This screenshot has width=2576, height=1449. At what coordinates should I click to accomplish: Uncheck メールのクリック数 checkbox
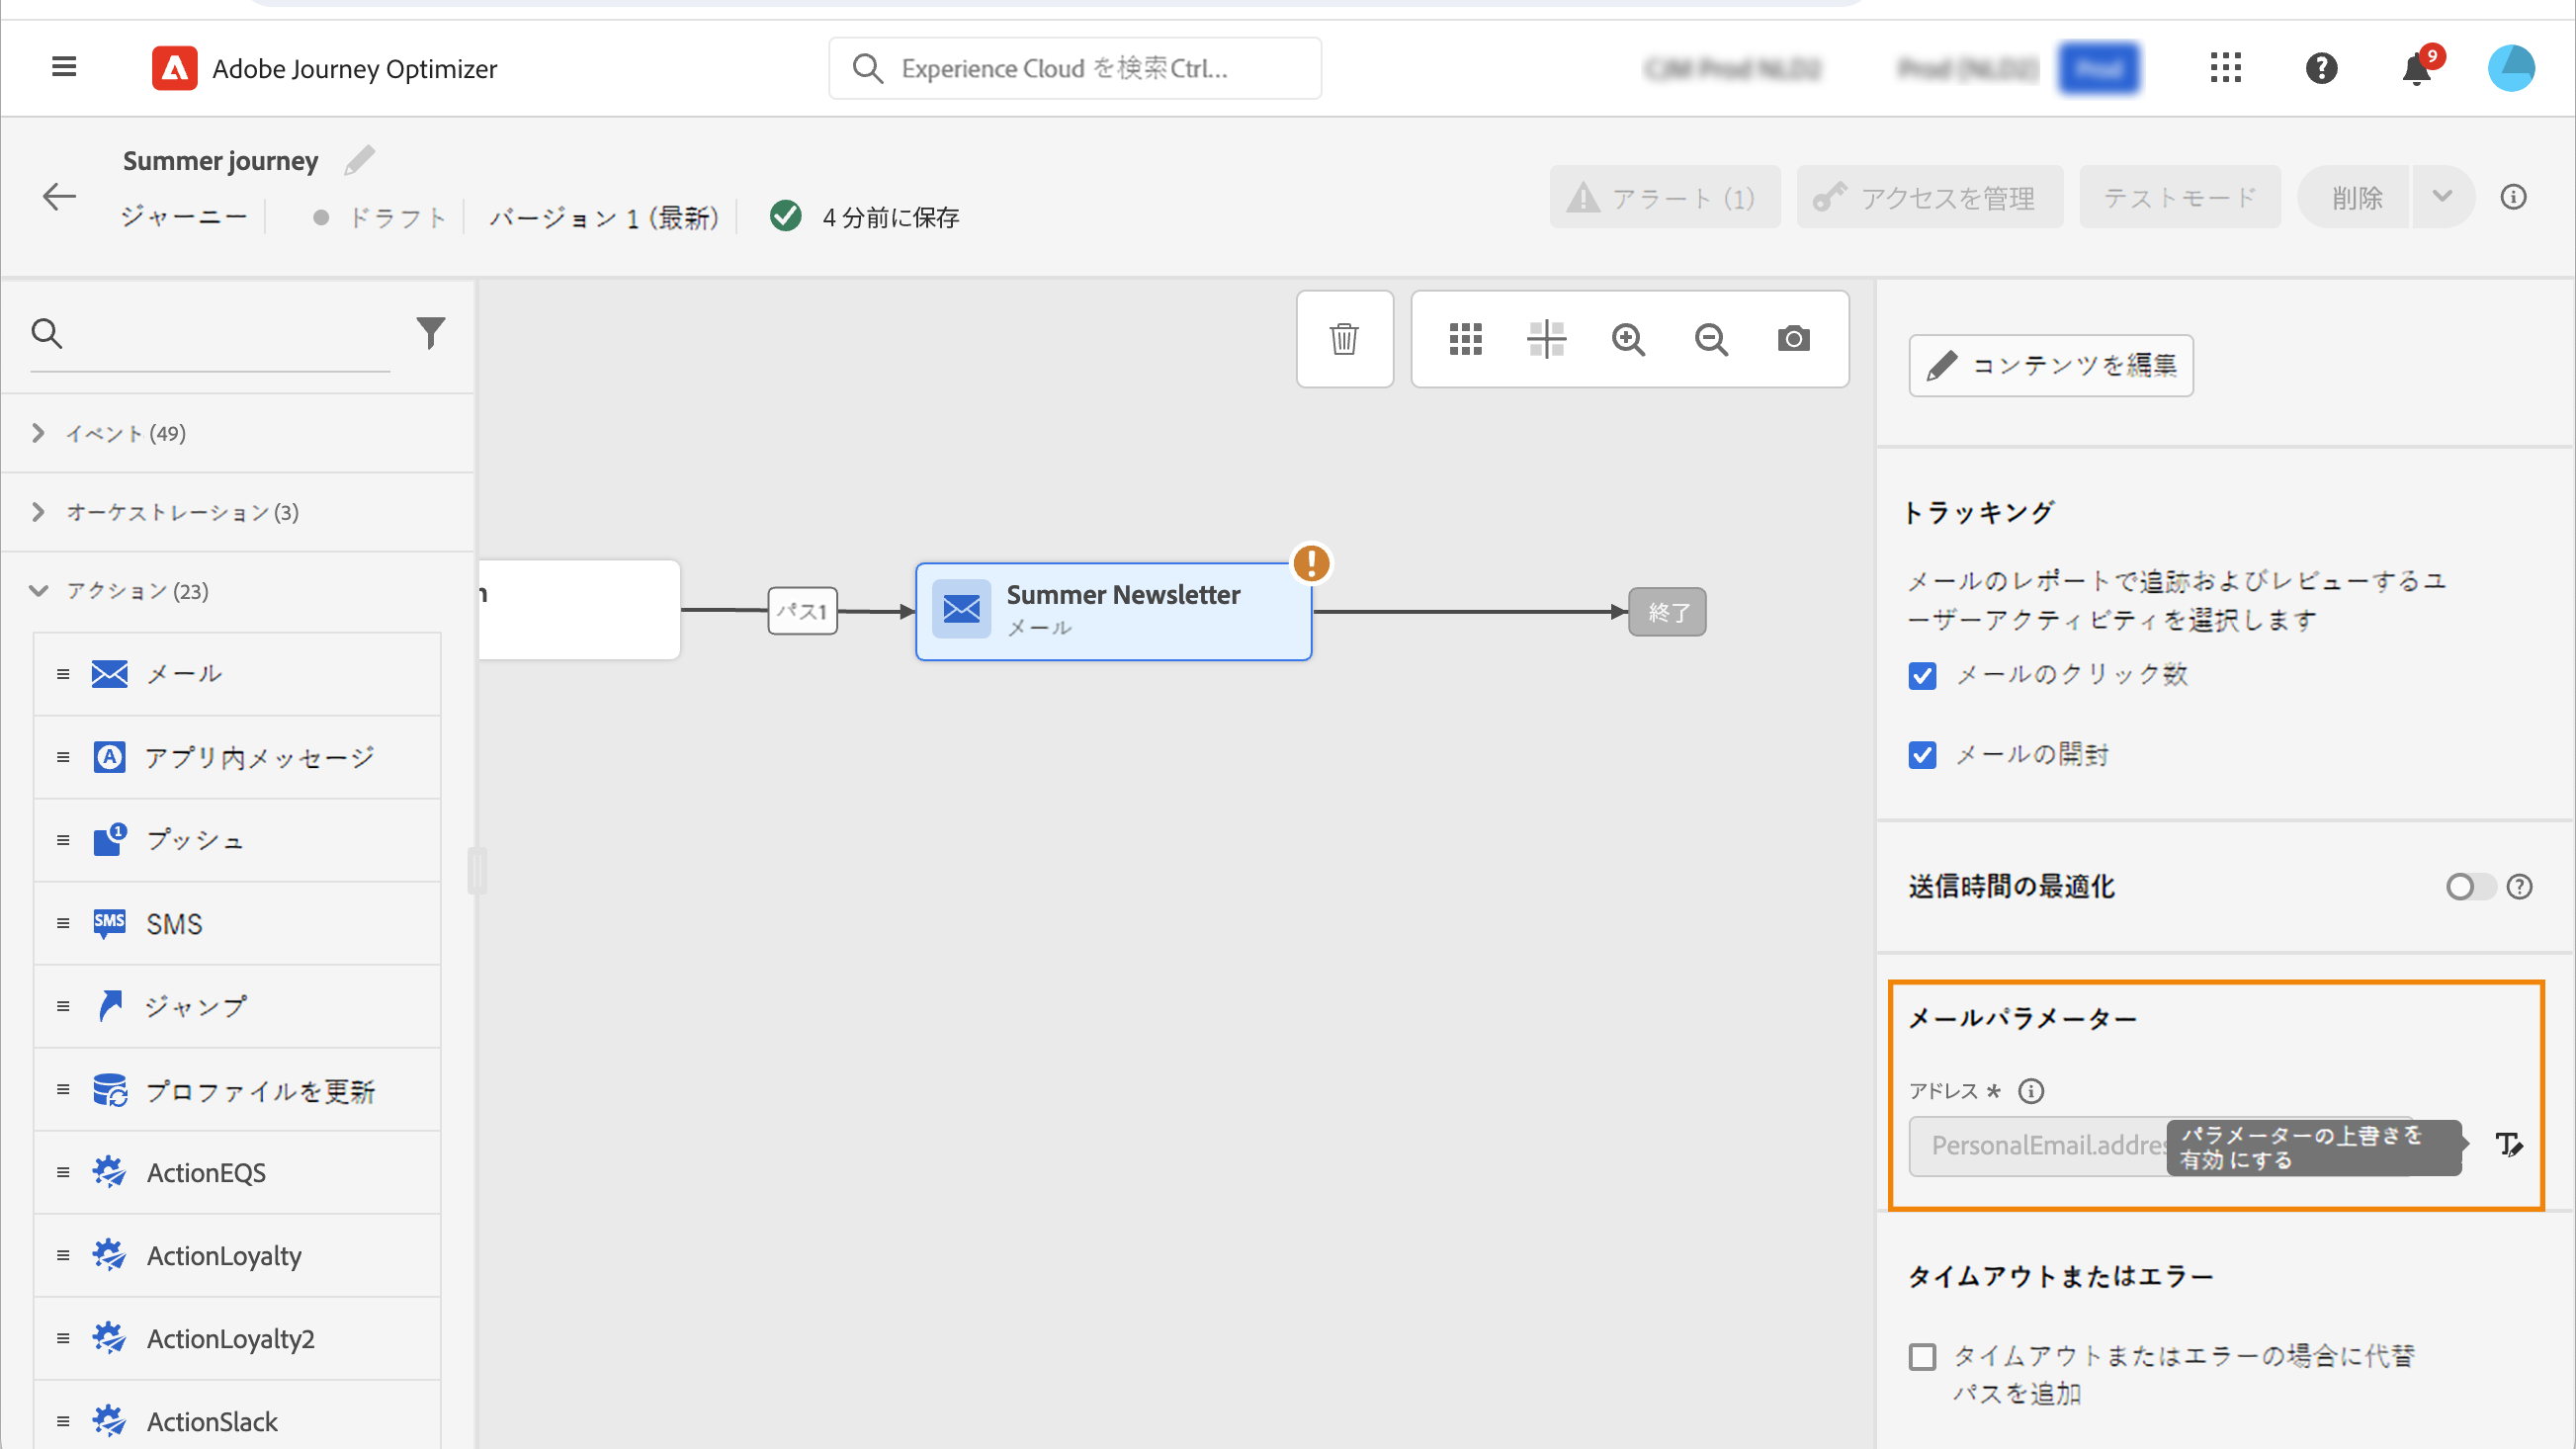tap(1922, 676)
